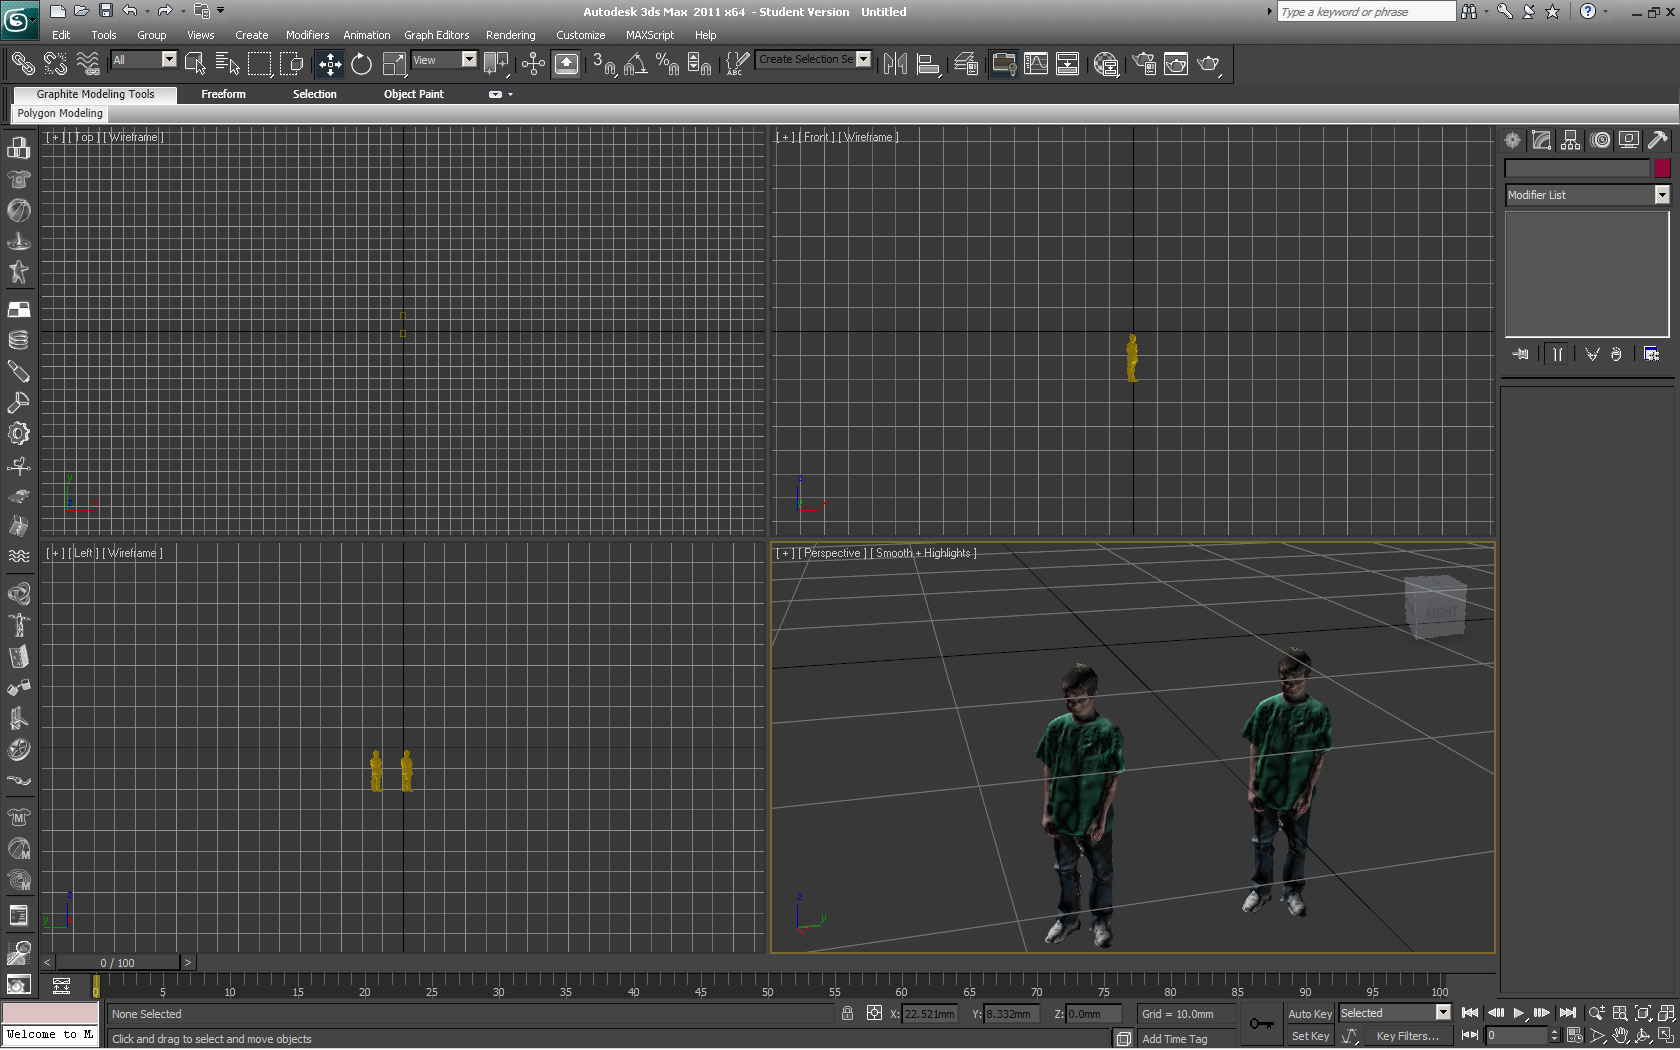Open the Motion command panel tab

1600,141
